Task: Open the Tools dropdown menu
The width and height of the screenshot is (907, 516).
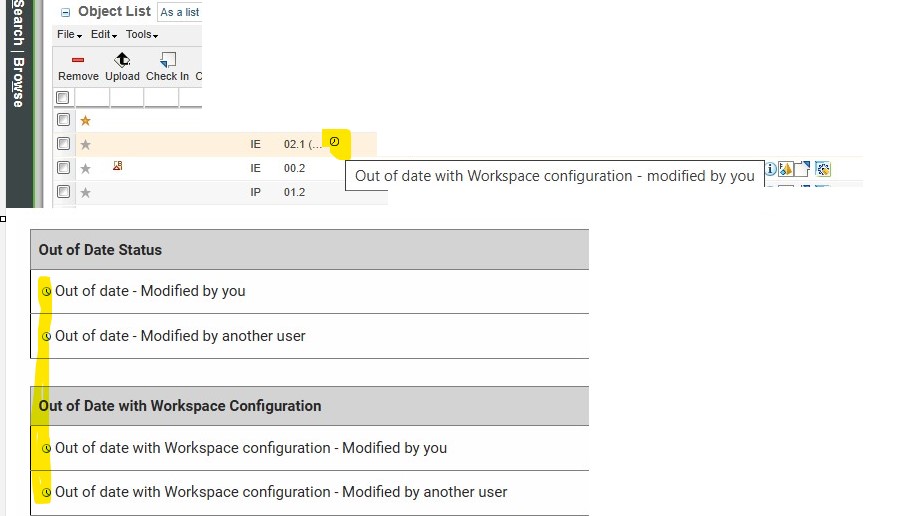Action: coord(142,35)
